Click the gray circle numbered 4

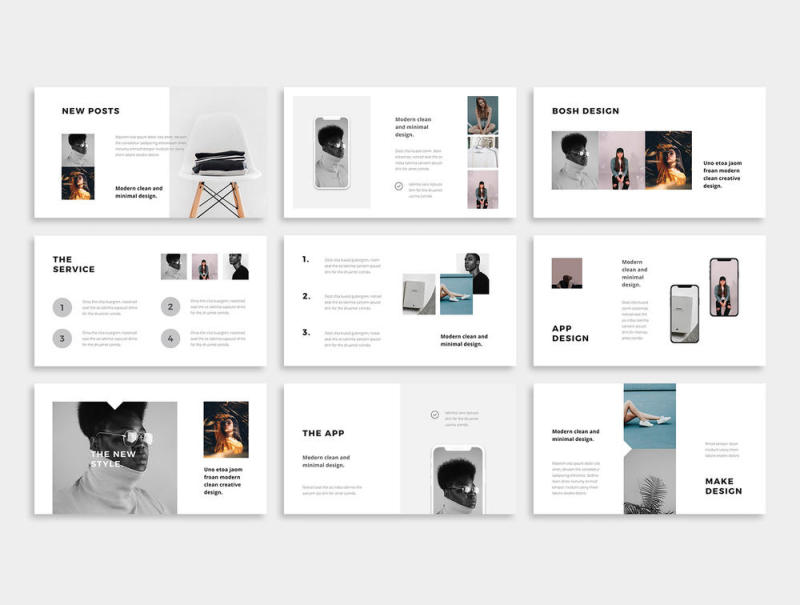tap(170, 339)
